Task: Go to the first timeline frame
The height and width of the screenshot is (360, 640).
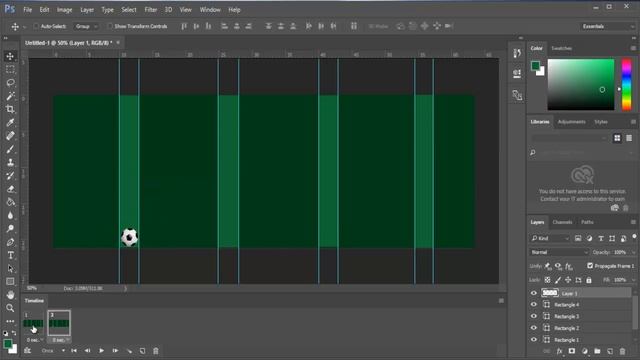Action: click(74, 351)
